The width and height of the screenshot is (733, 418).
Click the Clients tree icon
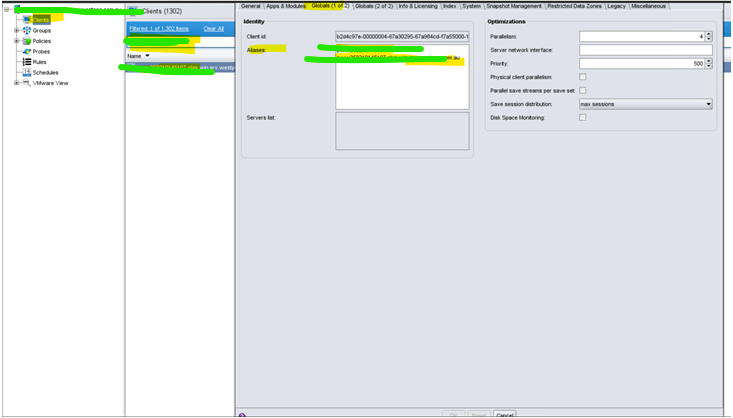(x=27, y=20)
